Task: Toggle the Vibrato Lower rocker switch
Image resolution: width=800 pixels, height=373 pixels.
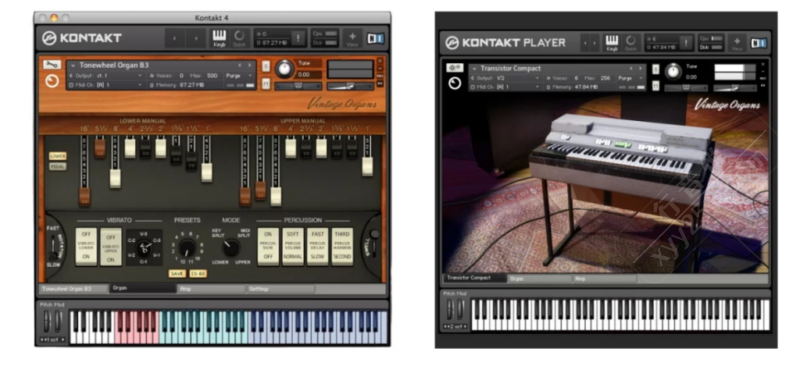Action: tap(86, 246)
